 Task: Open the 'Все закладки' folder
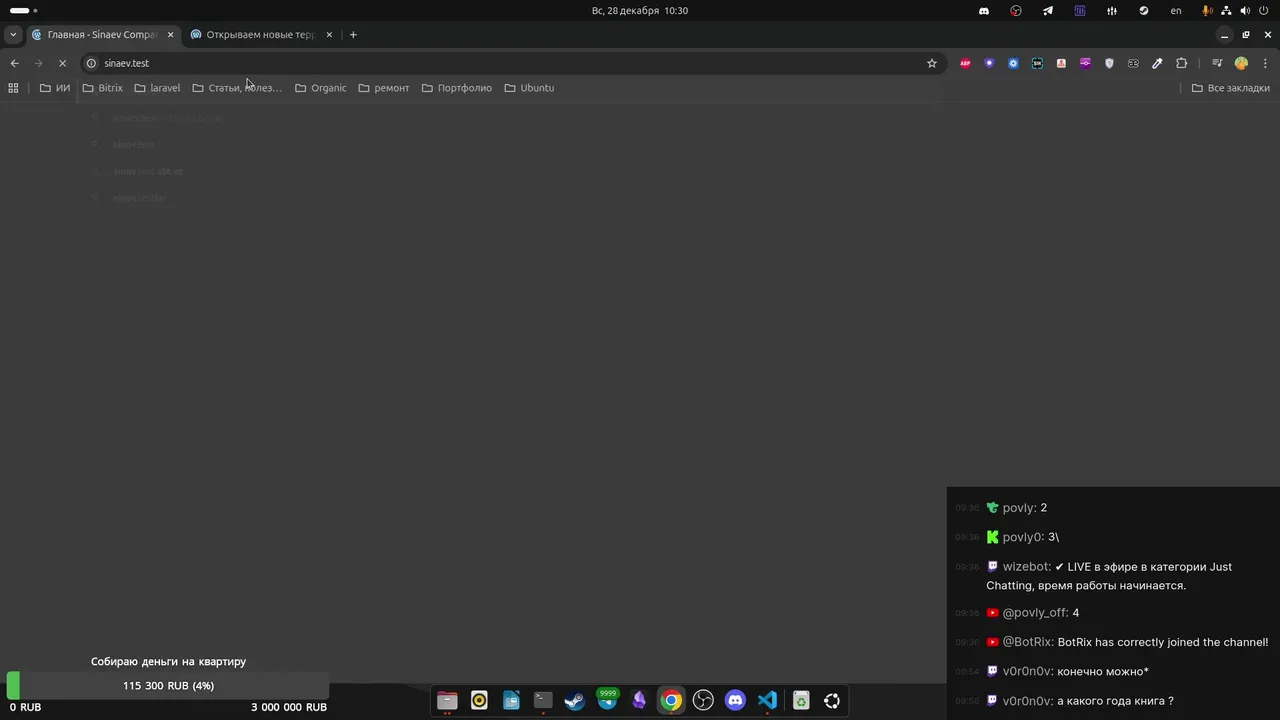coord(1231,88)
